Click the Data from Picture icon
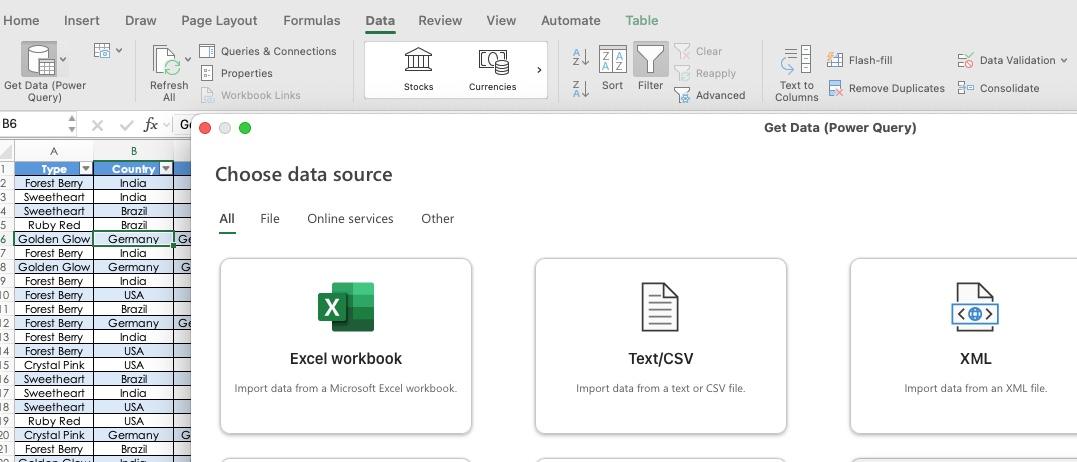The image size is (1077, 462). (102, 51)
